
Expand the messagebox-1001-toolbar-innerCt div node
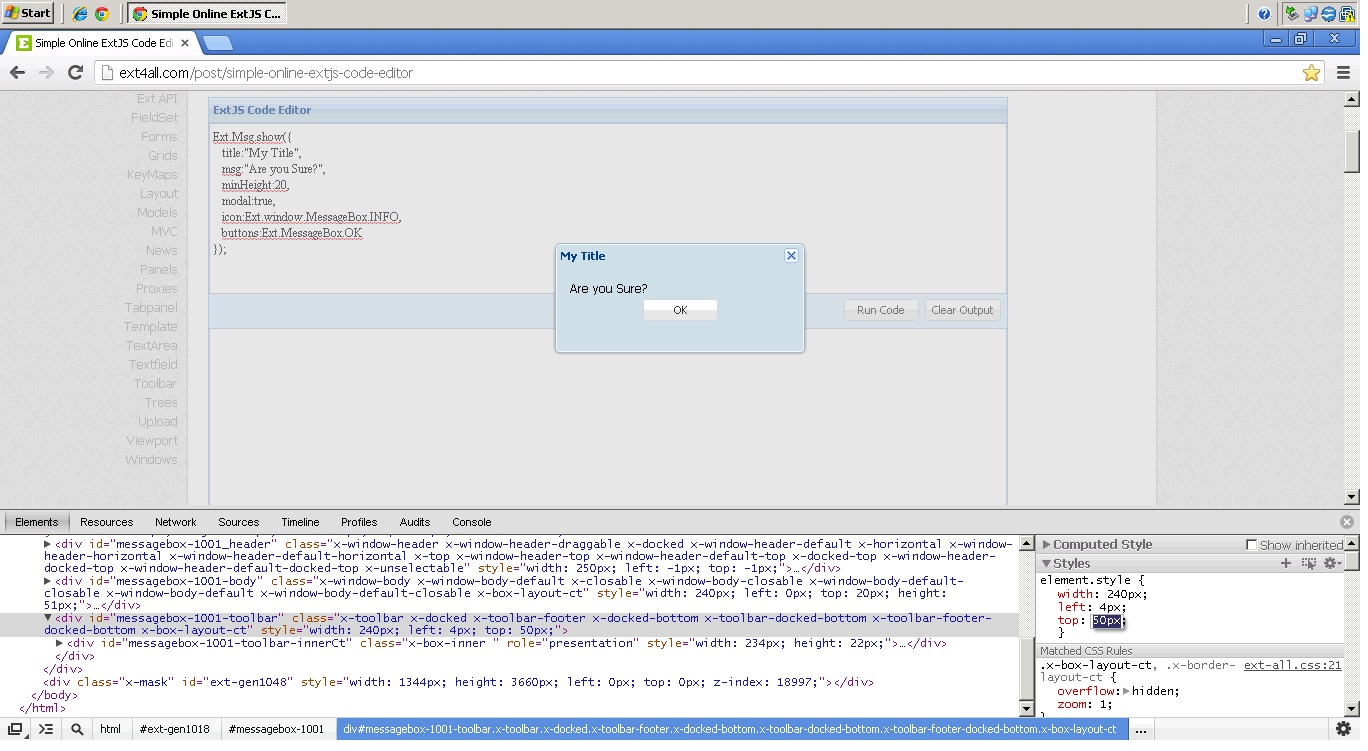60,643
